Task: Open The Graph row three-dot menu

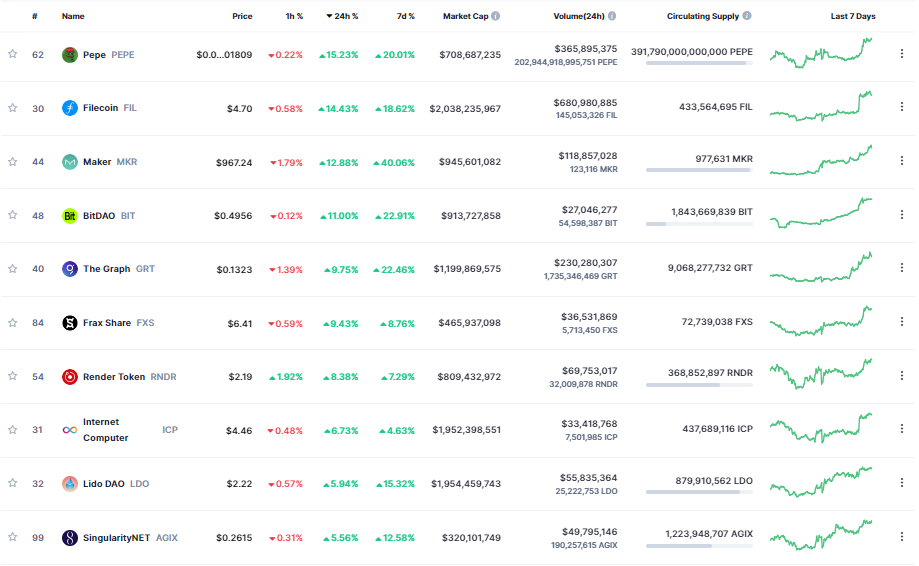Action: coord(901,268)
